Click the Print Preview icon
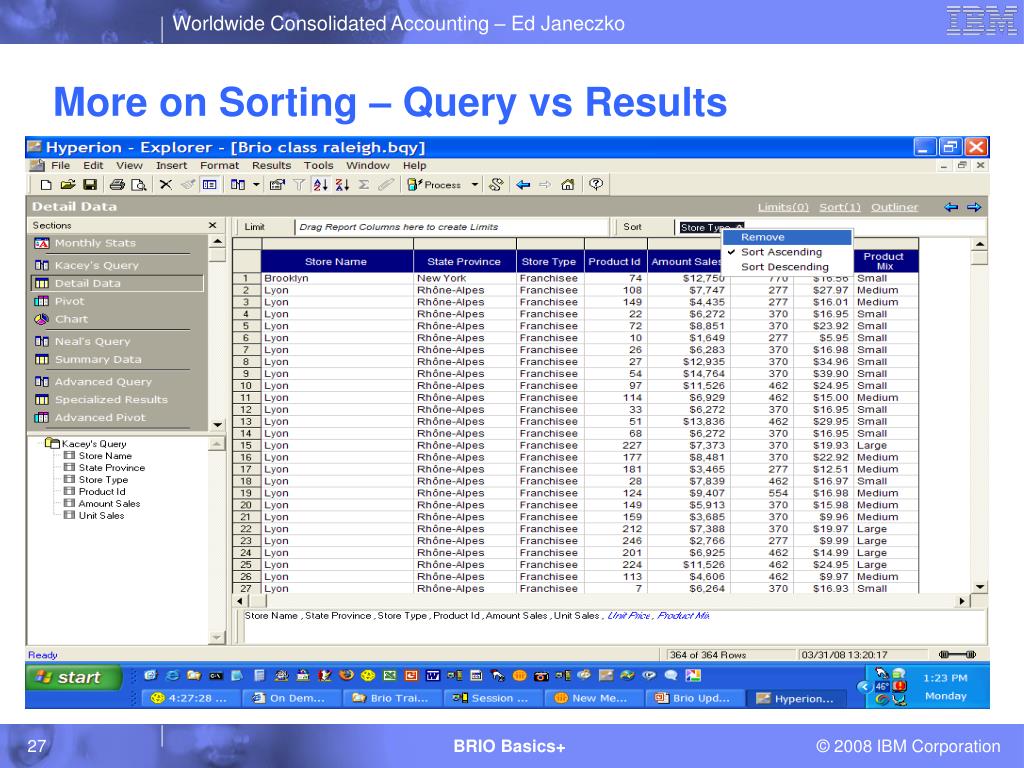Image resolution: width=1024 pixels, height=768 pixels. click(x=138, y=185)
